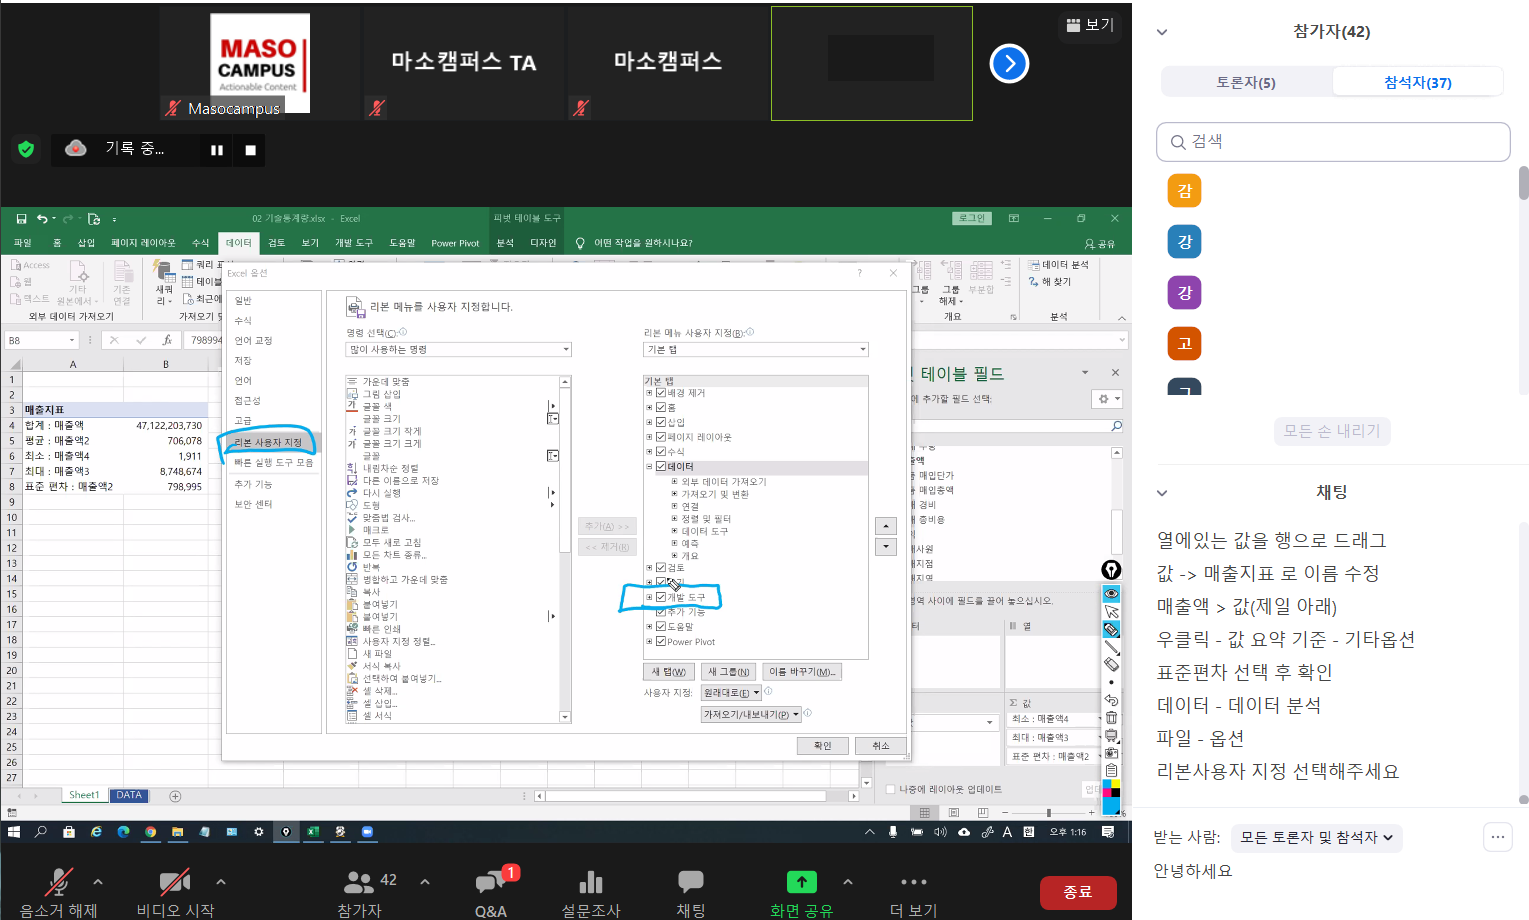The width and height of the screenshot is (1529, 920).
Task: Select the 참석자(37) tab
Action: point(1417,82)
